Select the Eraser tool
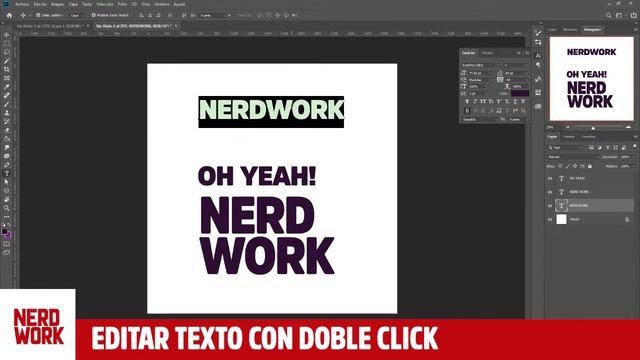The image size is (640, 360). click(7, 130)
